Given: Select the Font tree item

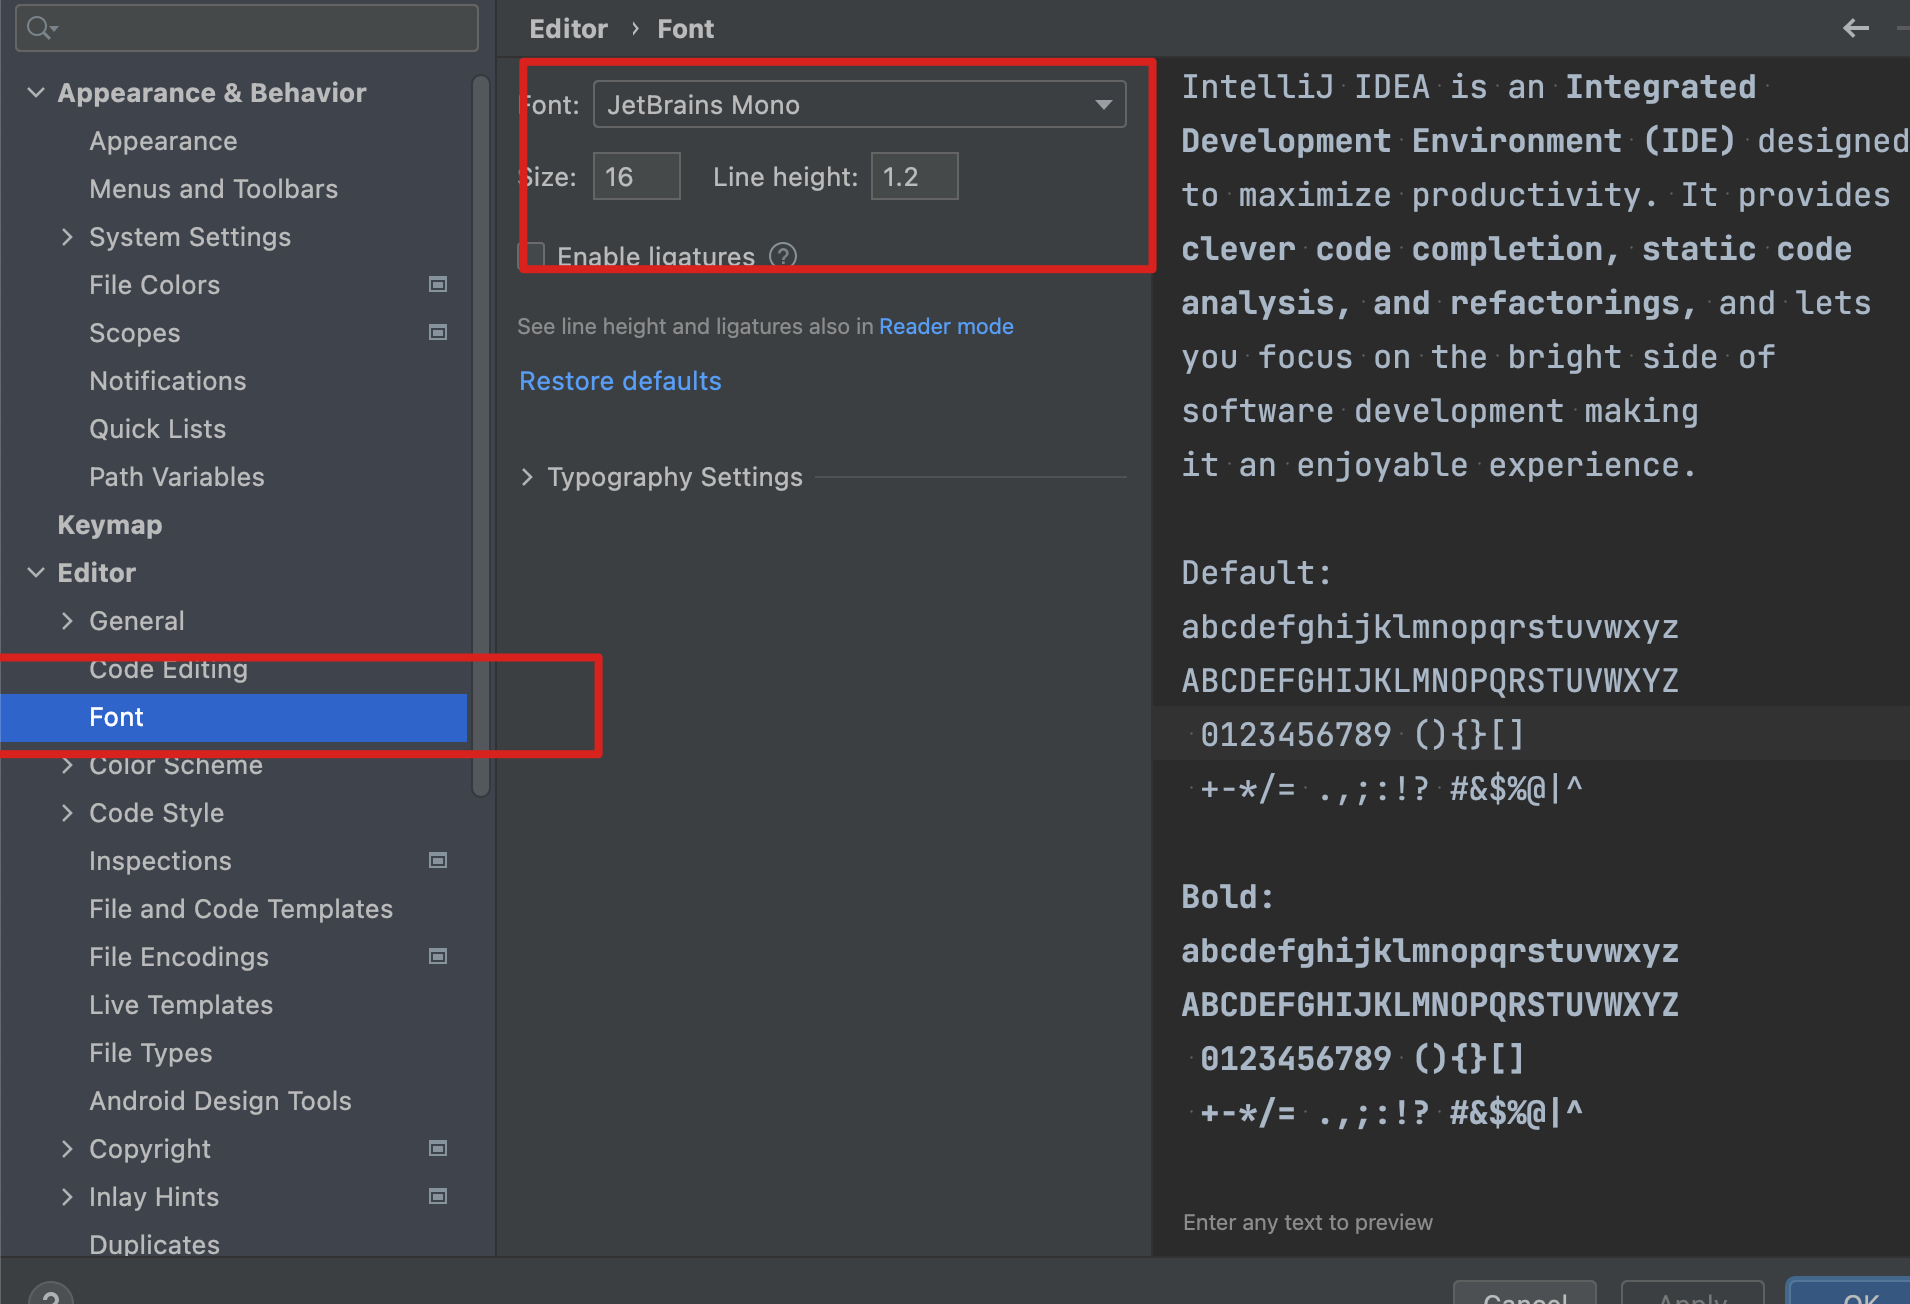Looking at the screenshot, I should click(233, 717).
